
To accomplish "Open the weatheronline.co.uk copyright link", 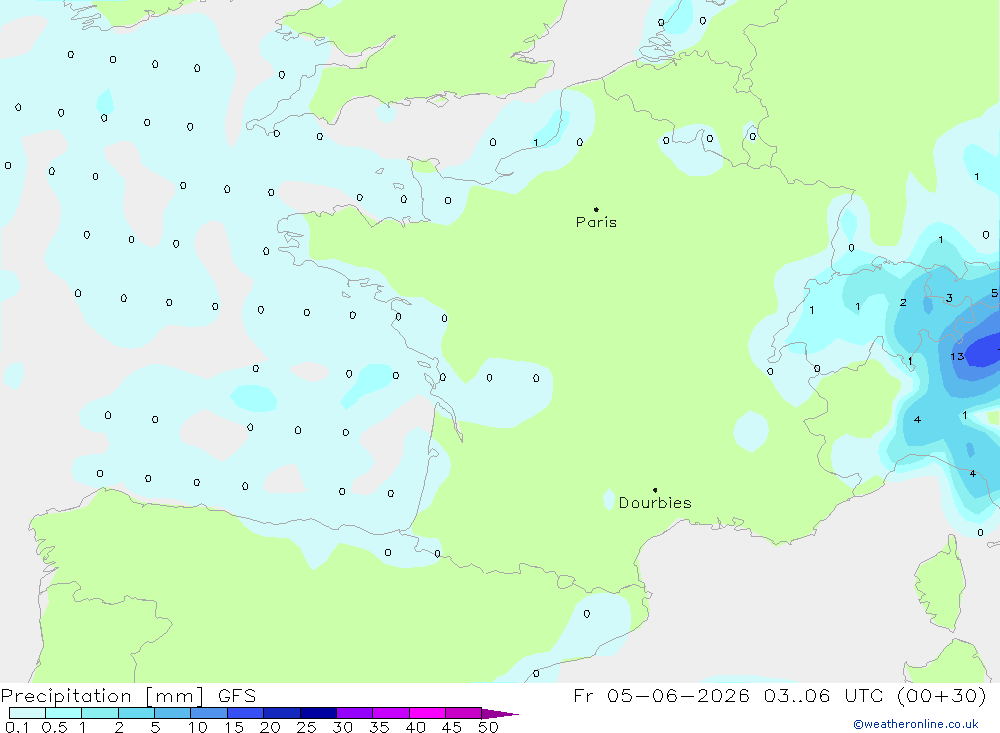I will (916, 724).
